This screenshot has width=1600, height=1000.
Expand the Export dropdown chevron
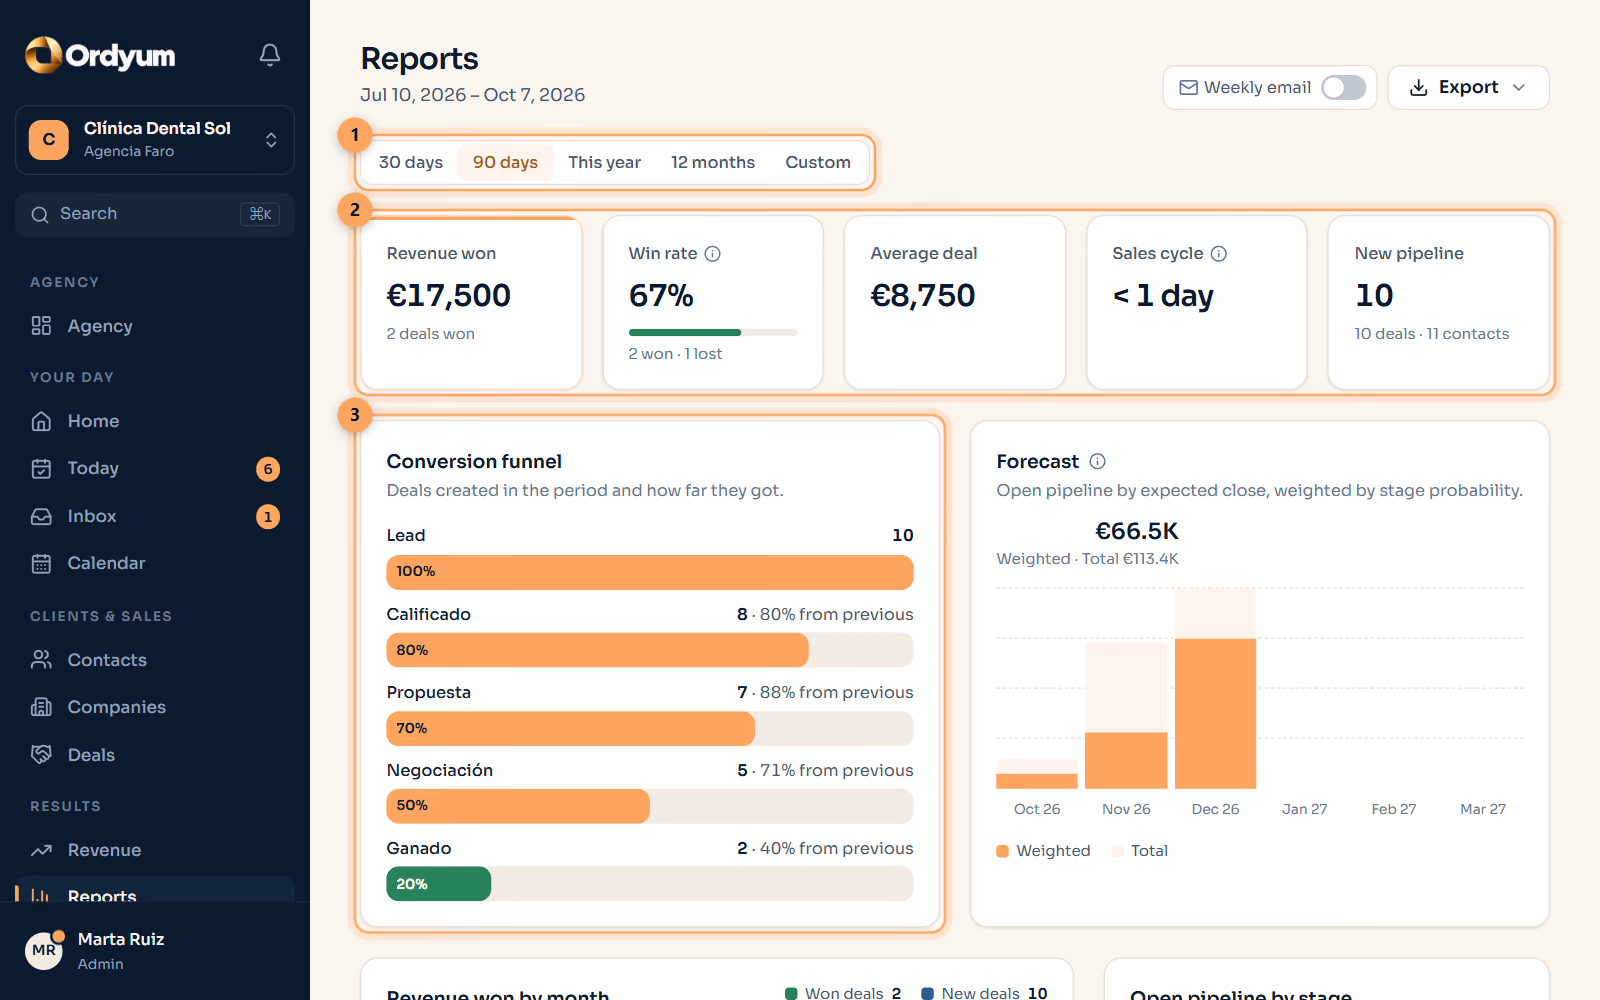pyautogui.click(x=1519, y=88)
